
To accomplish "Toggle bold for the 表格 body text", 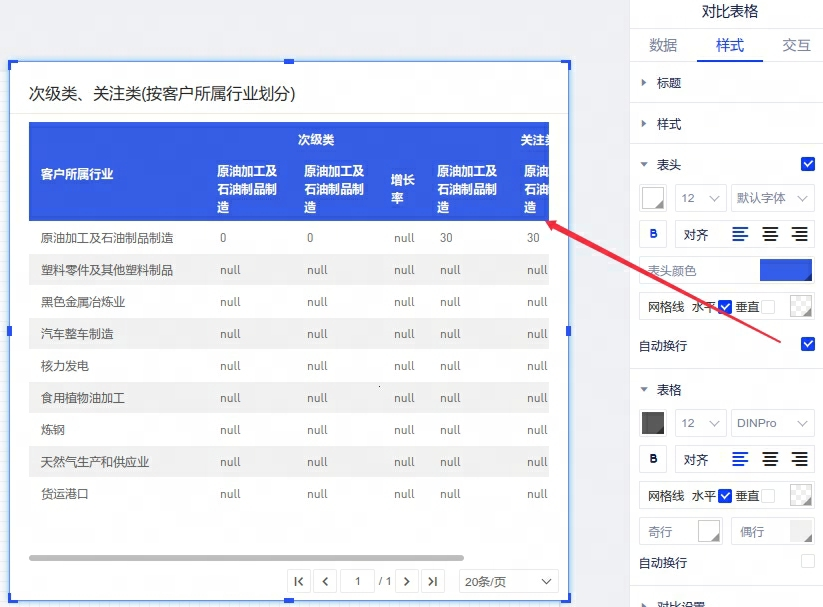I will pos(654,459).
